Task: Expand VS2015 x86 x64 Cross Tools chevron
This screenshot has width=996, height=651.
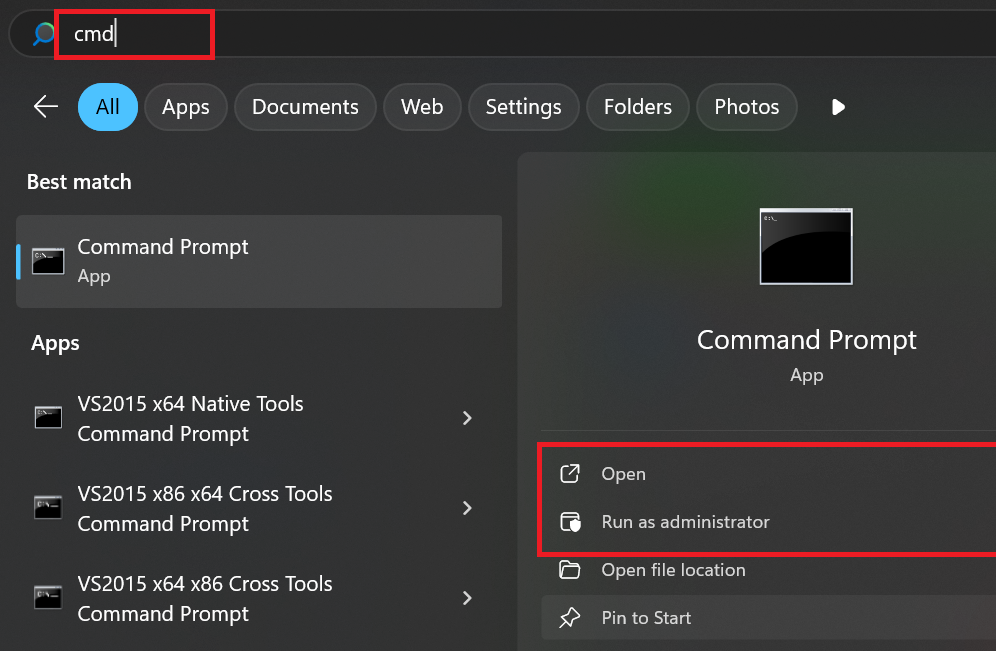Action: coord(467,508)
